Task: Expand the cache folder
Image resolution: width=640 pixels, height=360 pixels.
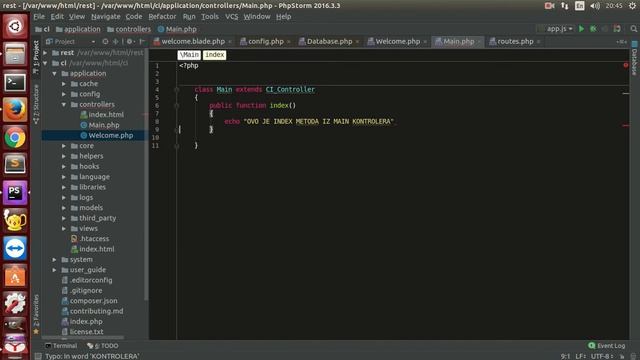Action: (64, 84)
